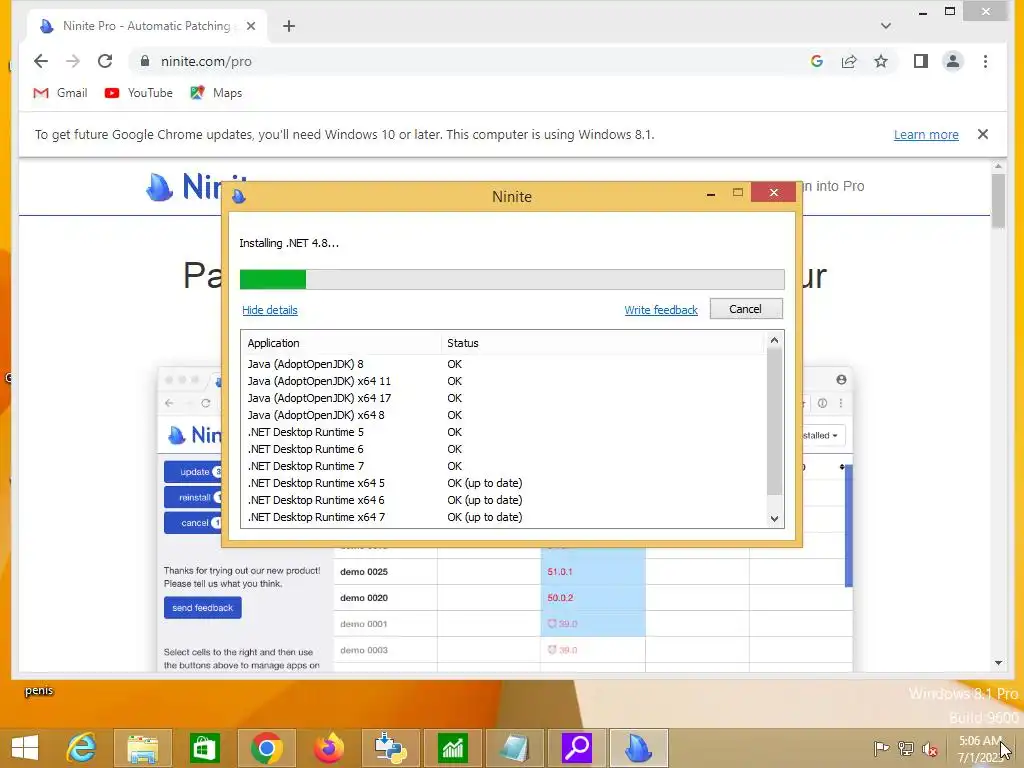Click the reinstall button on webpage
Screen dimensions: 1024x768
click(193, 498)
